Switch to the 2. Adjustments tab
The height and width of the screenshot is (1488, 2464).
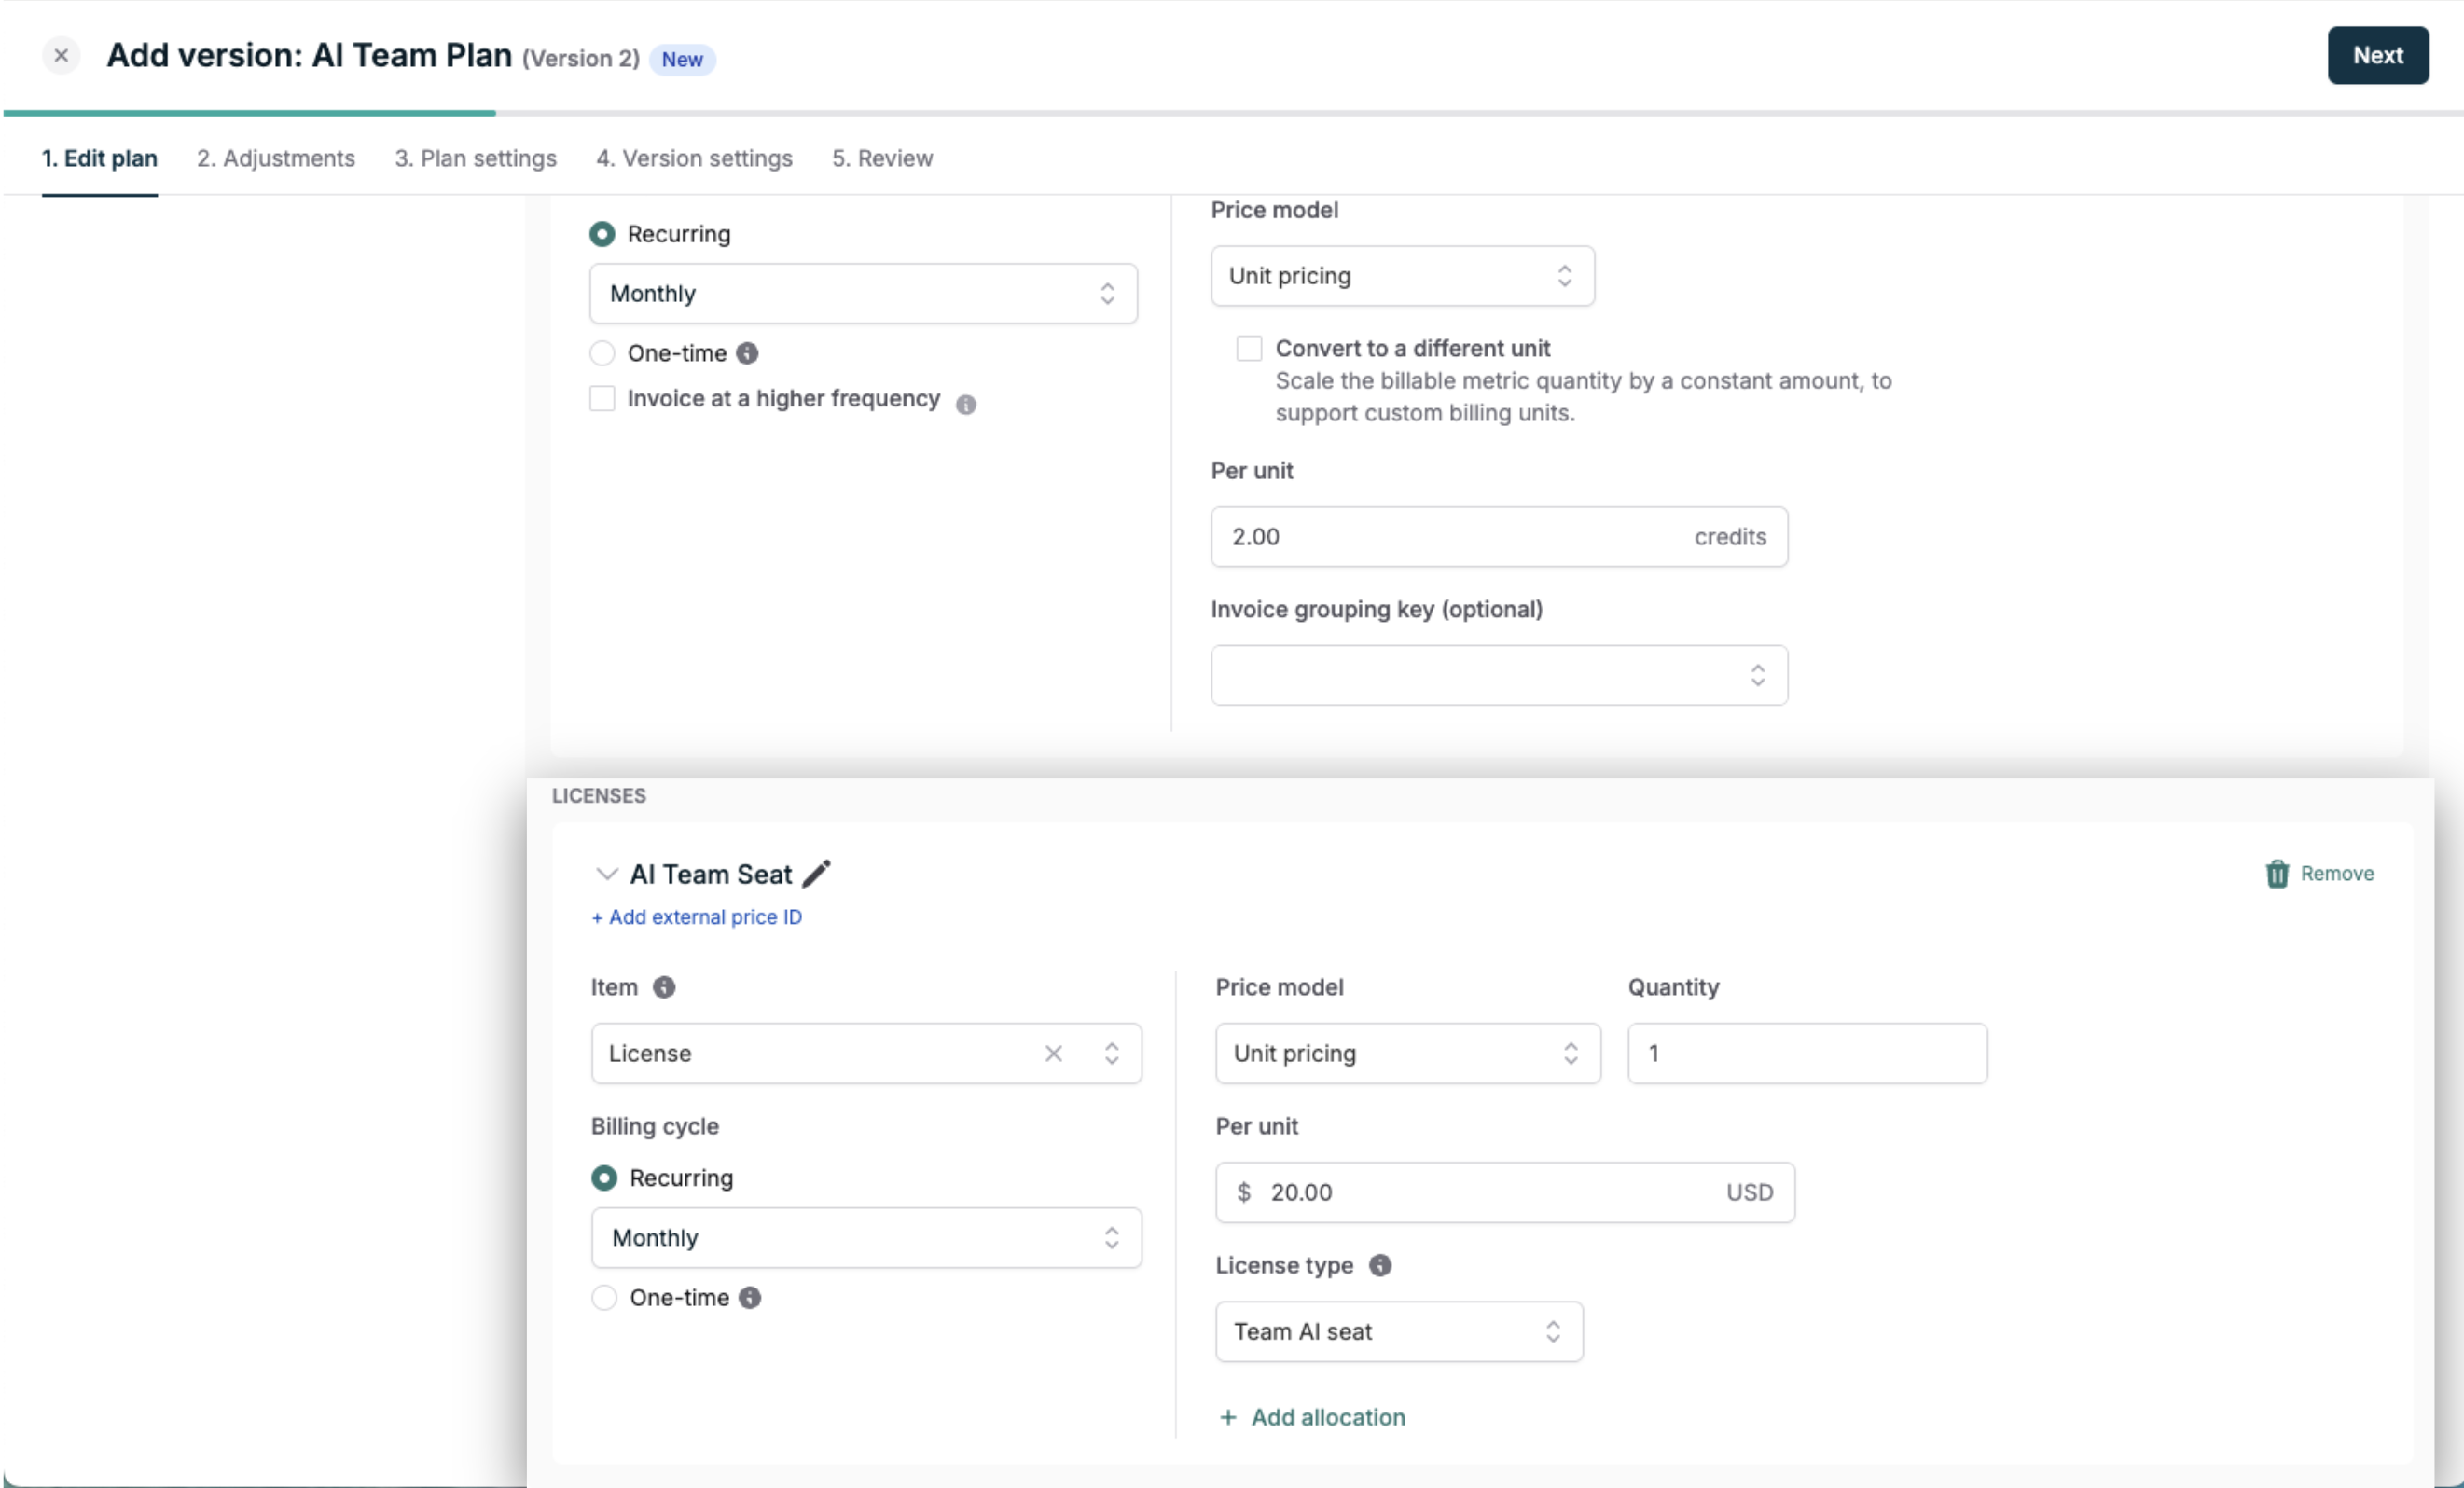tap(275, 158)
